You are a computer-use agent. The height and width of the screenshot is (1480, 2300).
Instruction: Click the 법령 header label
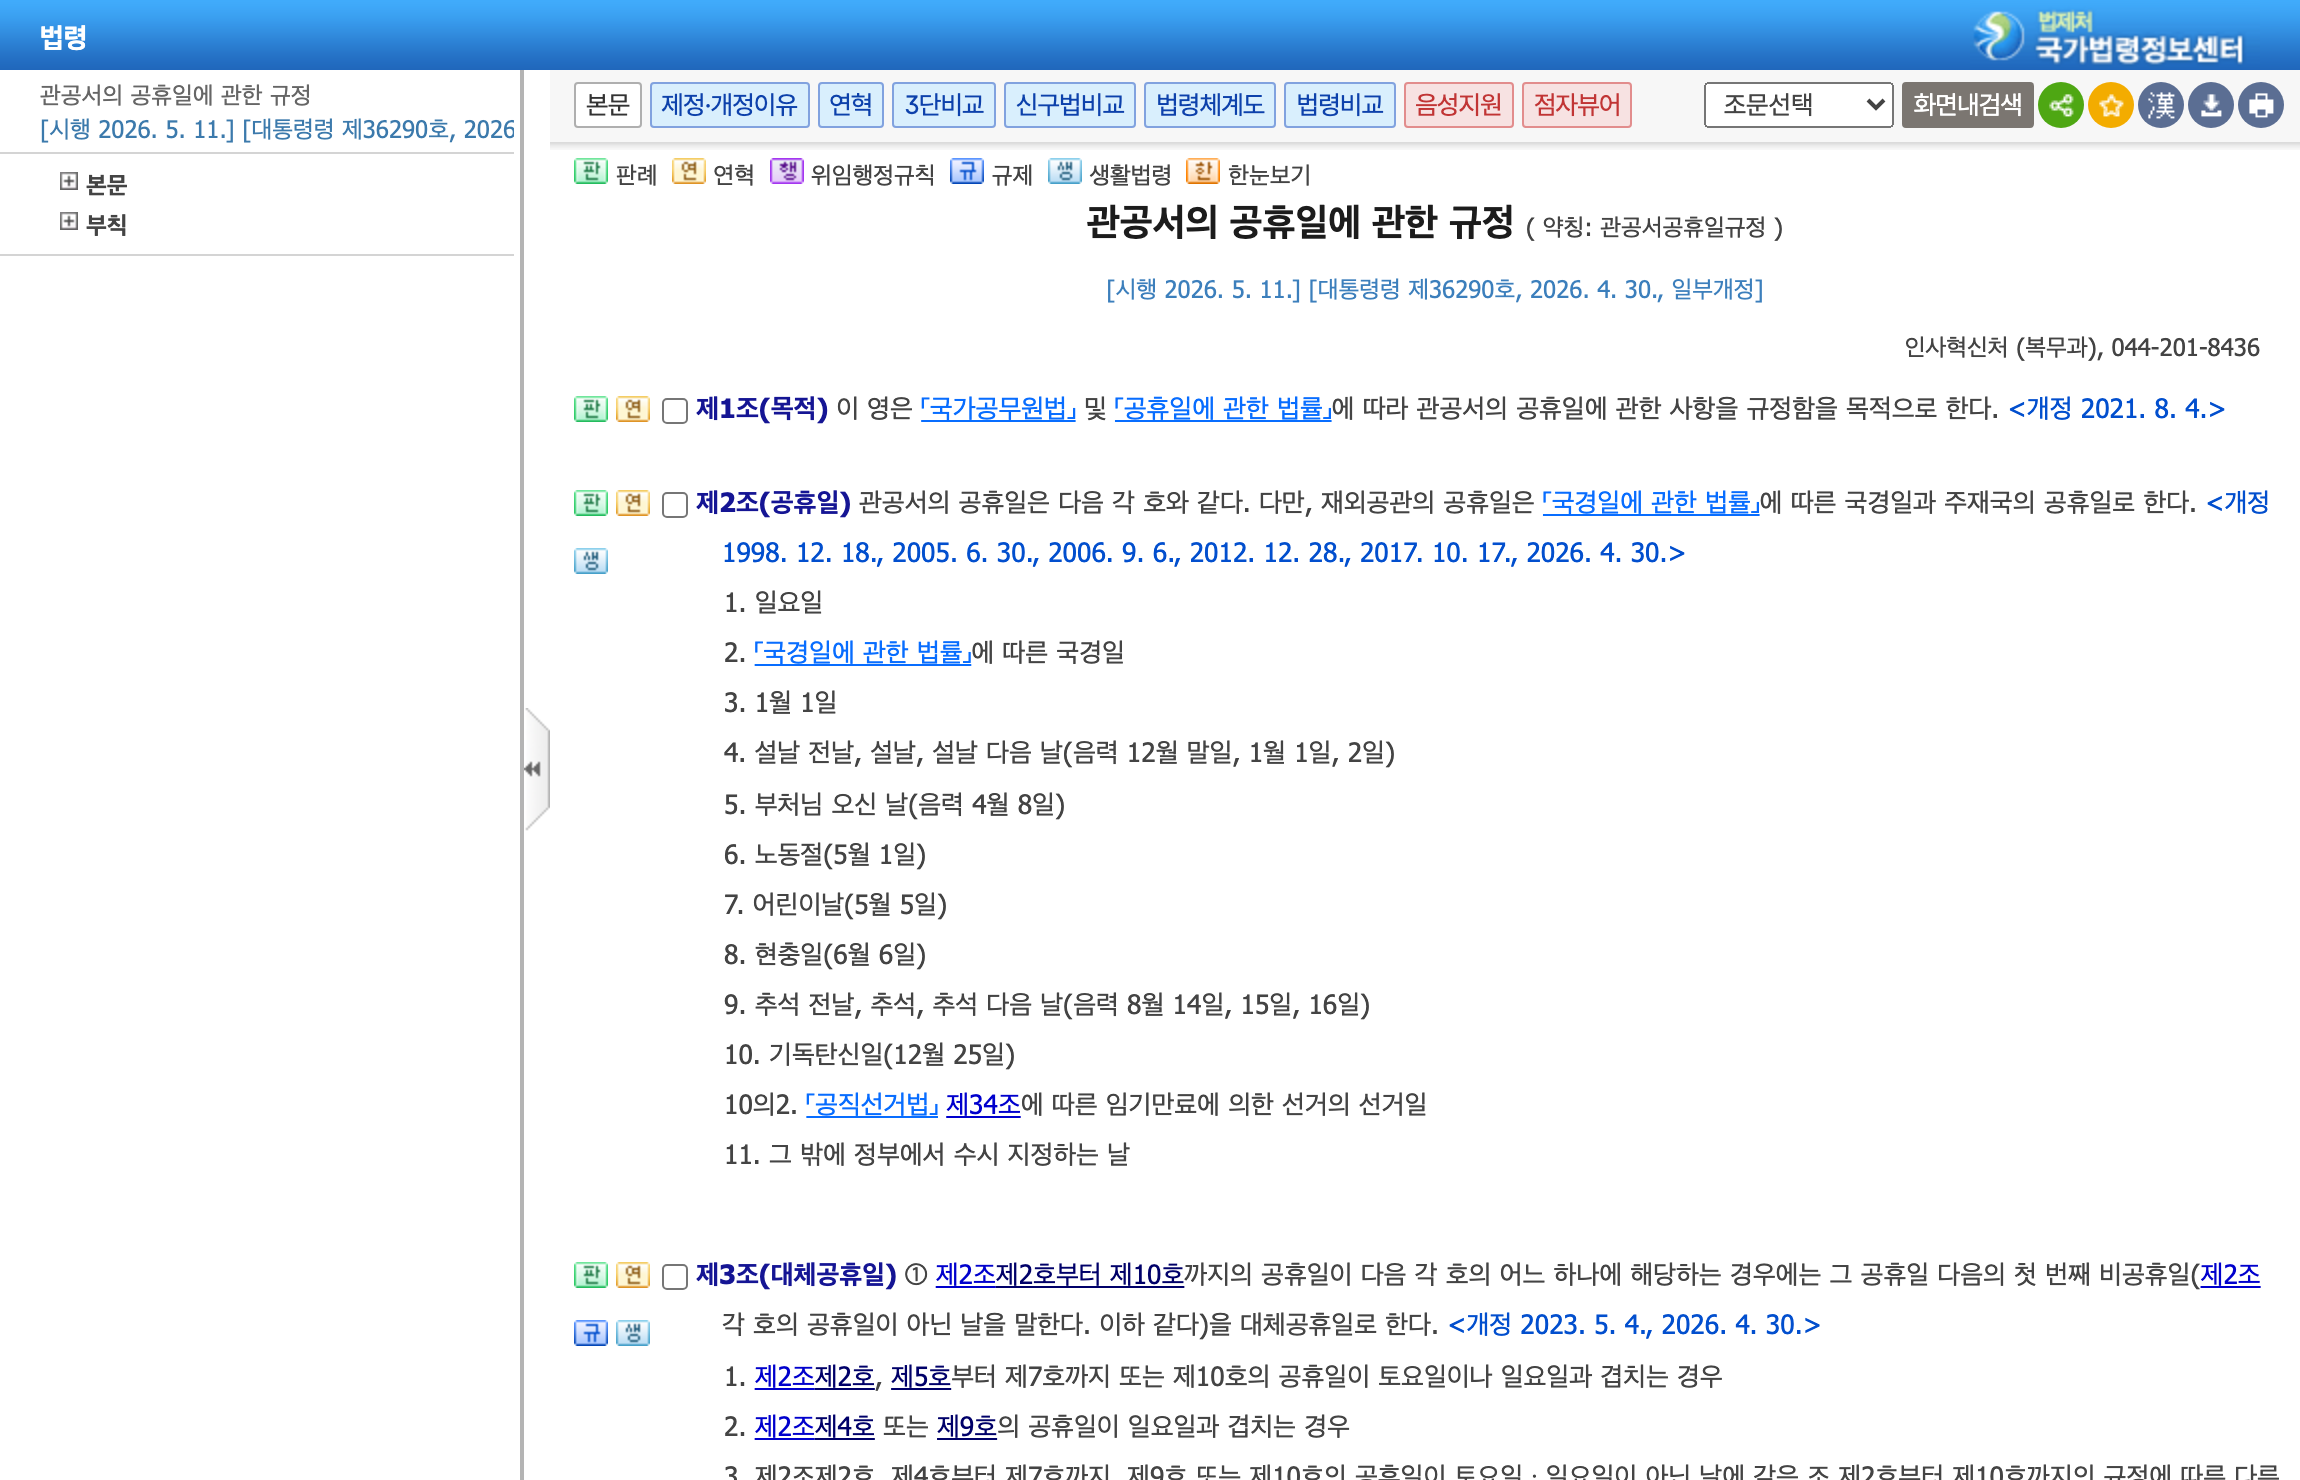[63, 37]
